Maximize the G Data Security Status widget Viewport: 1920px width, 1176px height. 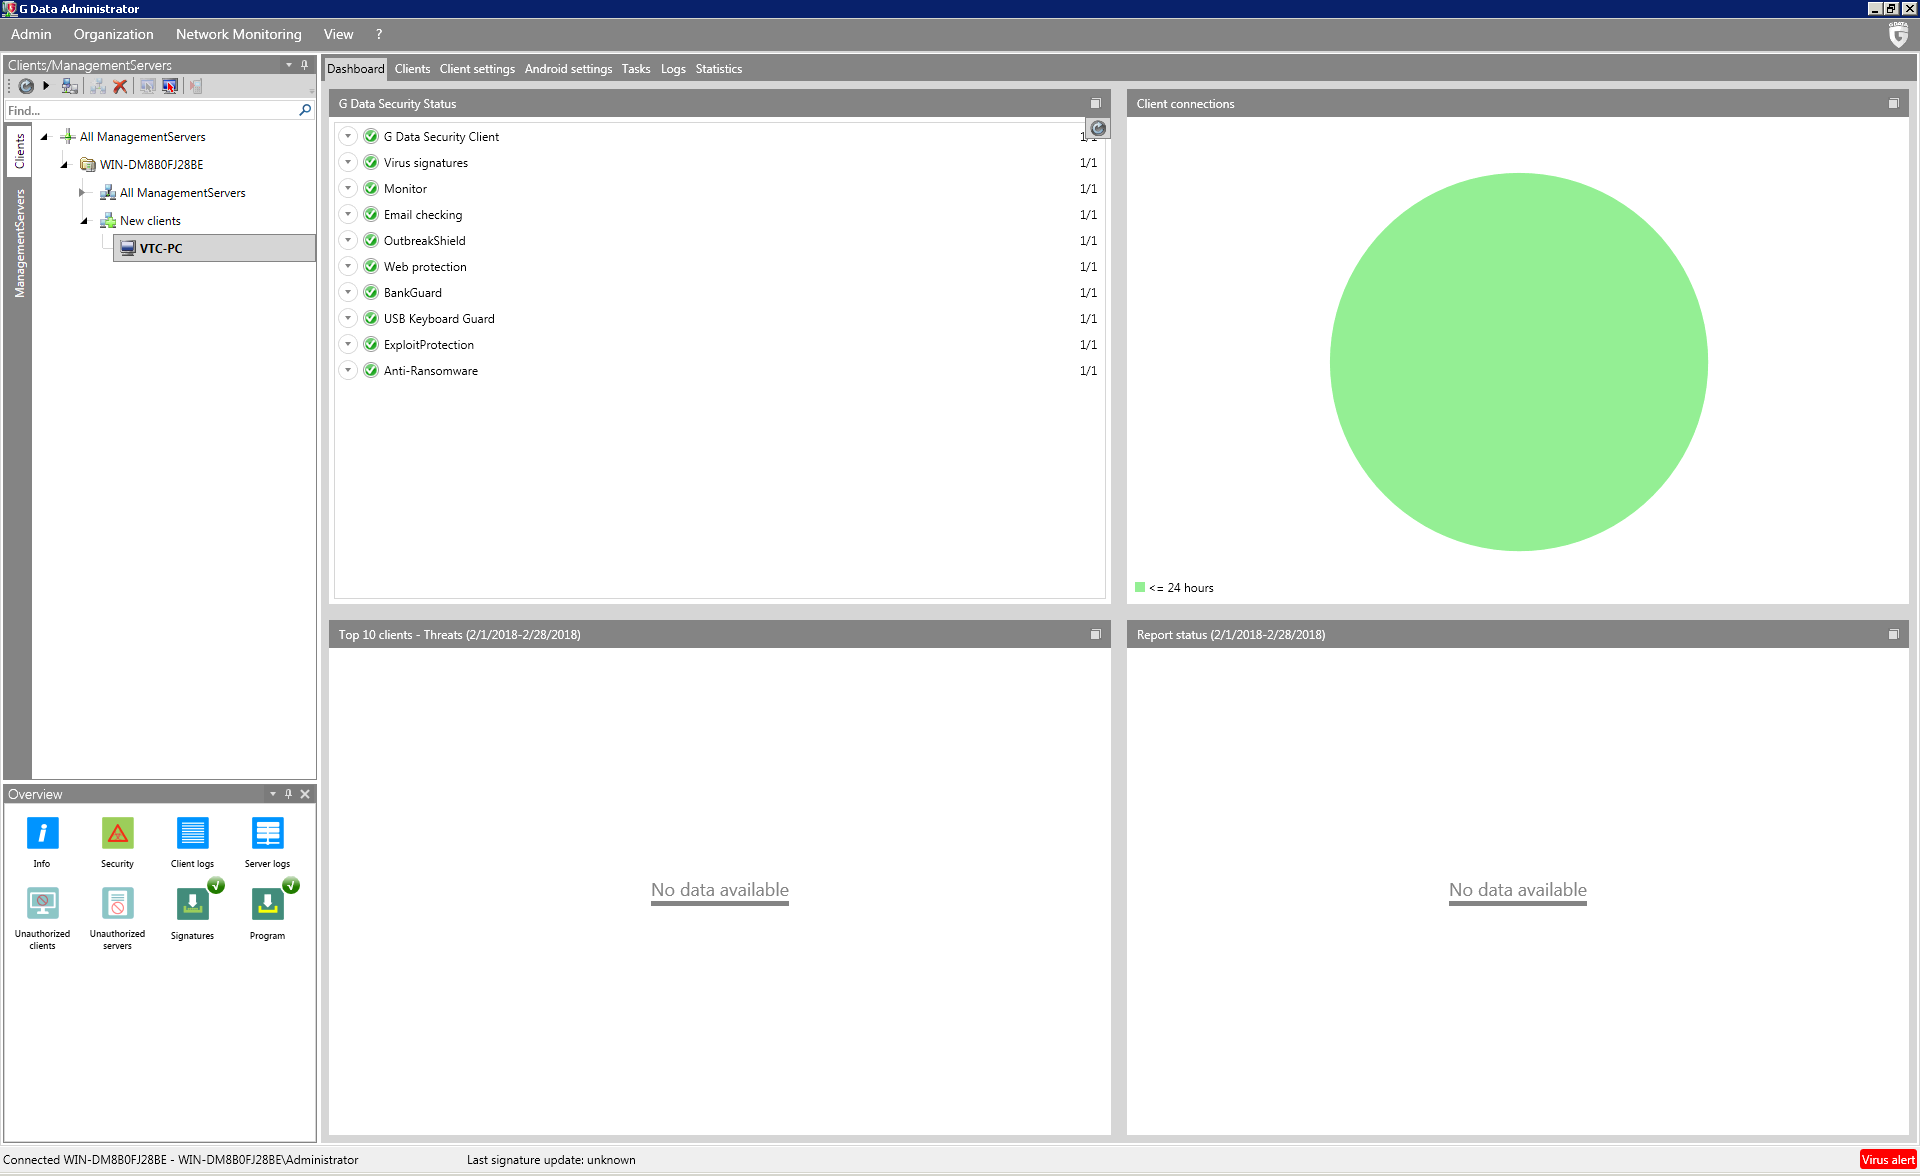click(x=1095, y=104)
